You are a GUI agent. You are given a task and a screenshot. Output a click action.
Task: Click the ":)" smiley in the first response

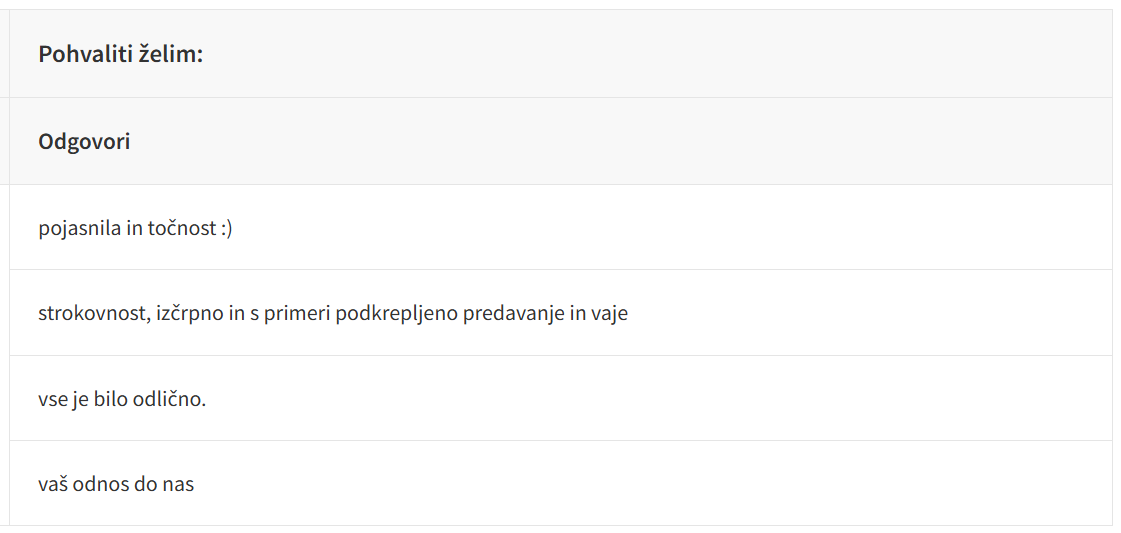[x=225, y=229]
